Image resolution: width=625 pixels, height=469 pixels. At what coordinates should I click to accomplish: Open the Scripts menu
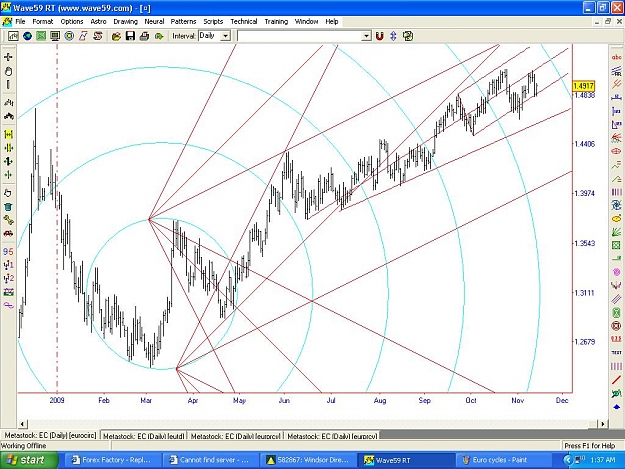click(213, 22)
